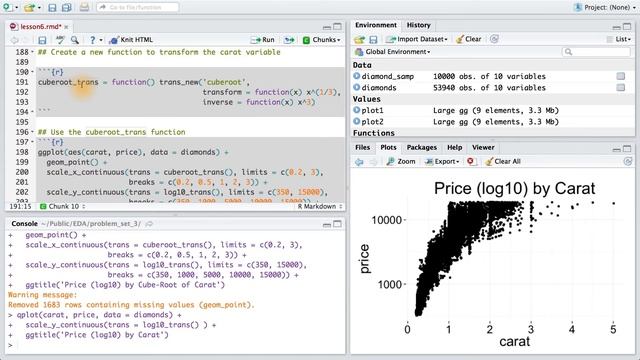
Task: Click the Save All icon in top toolbar
Action: 66,7
